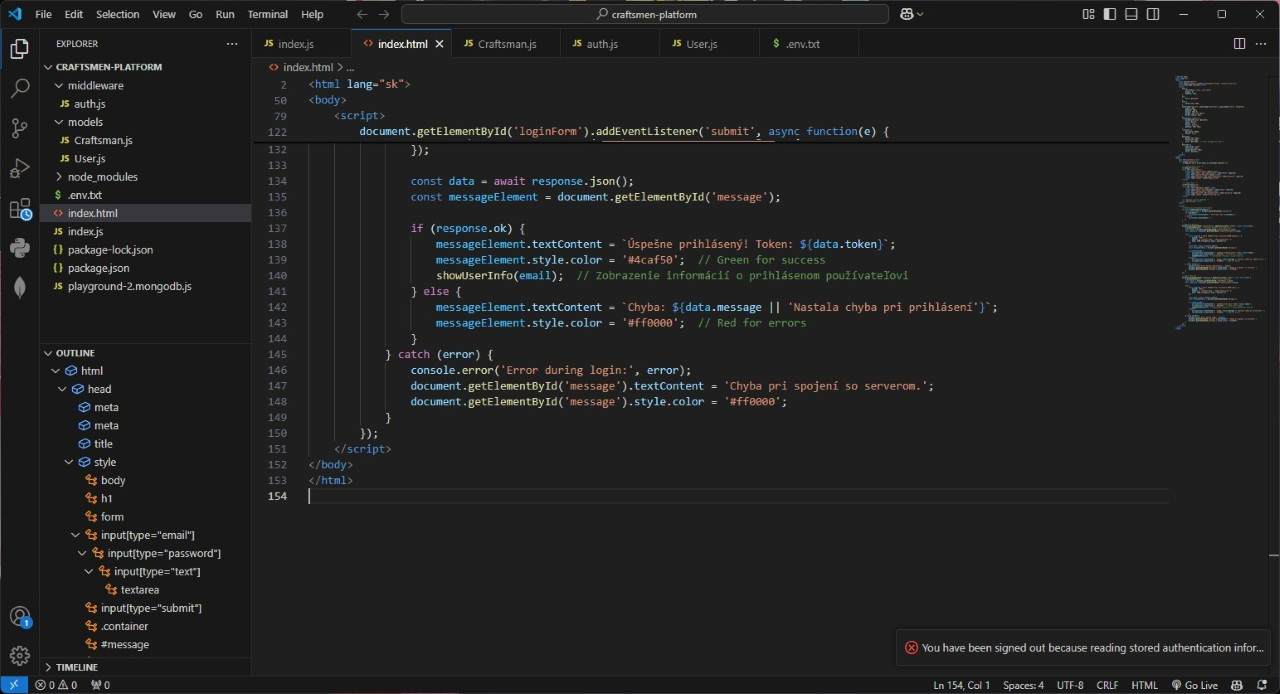This screenshot has height=694, width=1280.
Task: Change the HTML language mode
Action: (1144, 685)
